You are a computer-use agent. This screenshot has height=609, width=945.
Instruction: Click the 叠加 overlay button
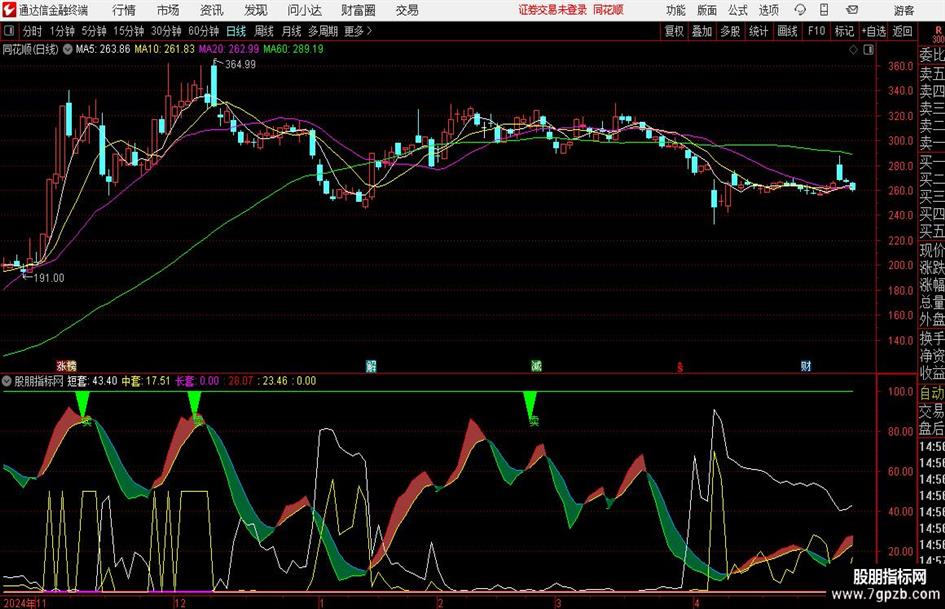pyautogui.click(x=702, y=31)
